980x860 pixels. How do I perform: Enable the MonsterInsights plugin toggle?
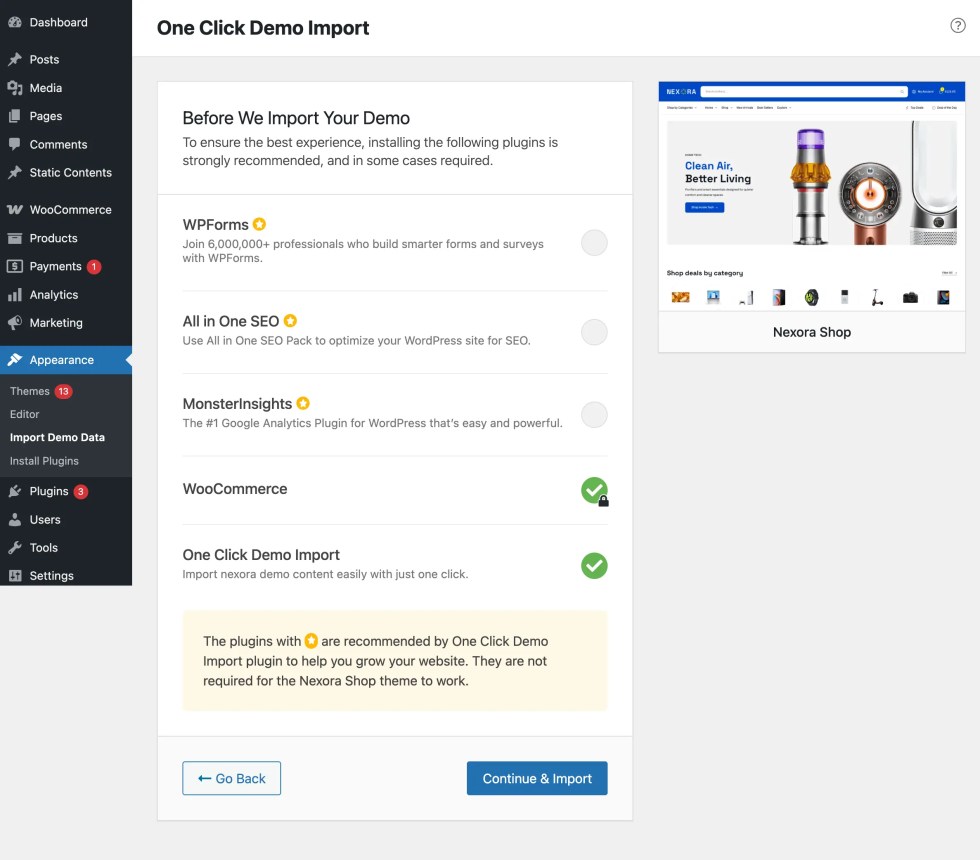click(x=594, y=414)
